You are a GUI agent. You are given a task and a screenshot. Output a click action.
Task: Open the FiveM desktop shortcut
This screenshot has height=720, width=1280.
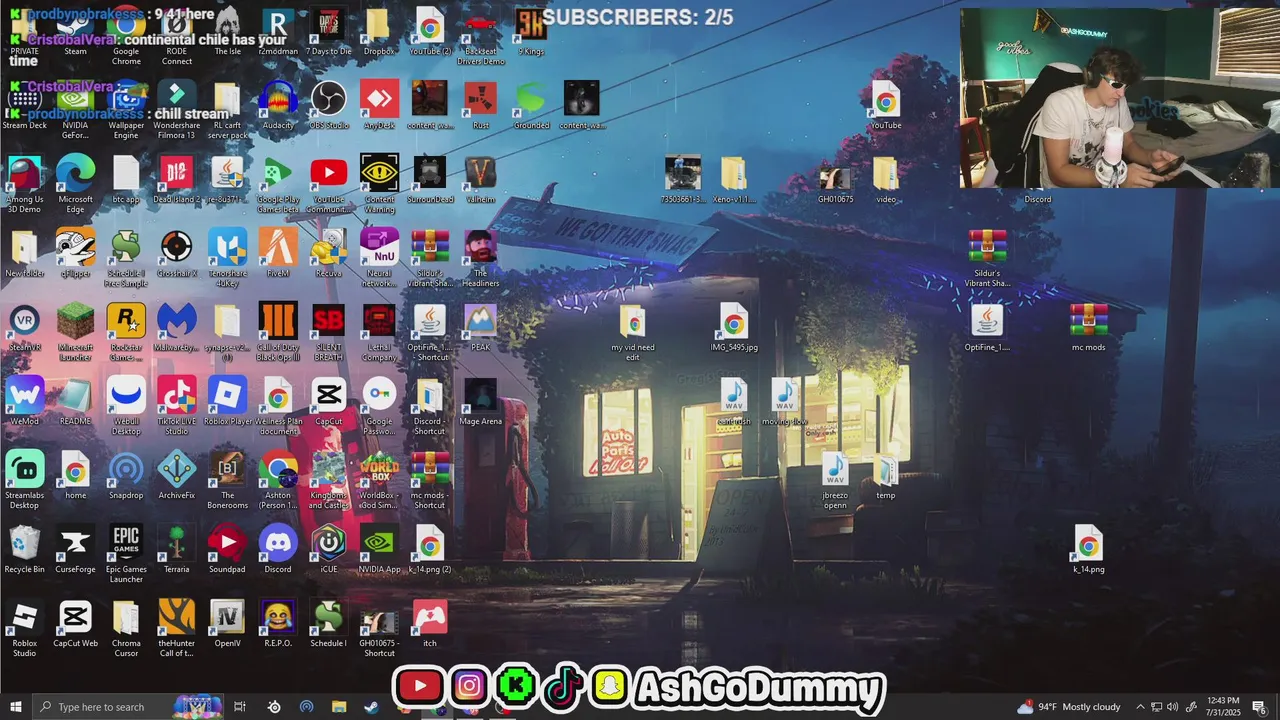point(278,254)
